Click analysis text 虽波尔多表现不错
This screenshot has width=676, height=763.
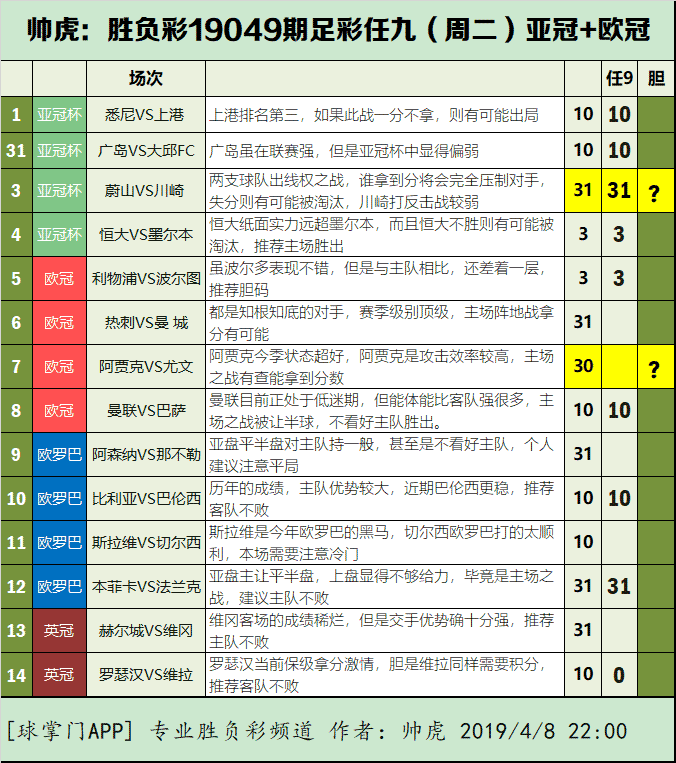(x=269, y=269)
